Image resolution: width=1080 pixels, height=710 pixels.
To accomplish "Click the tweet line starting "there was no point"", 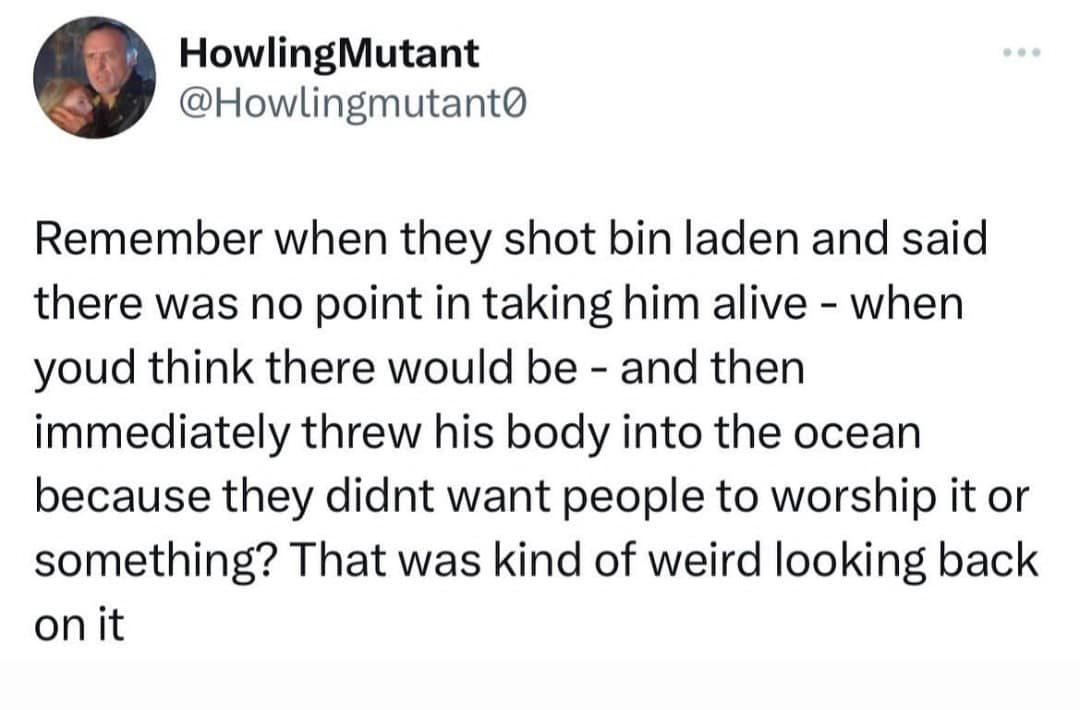I will click(499, 305).
